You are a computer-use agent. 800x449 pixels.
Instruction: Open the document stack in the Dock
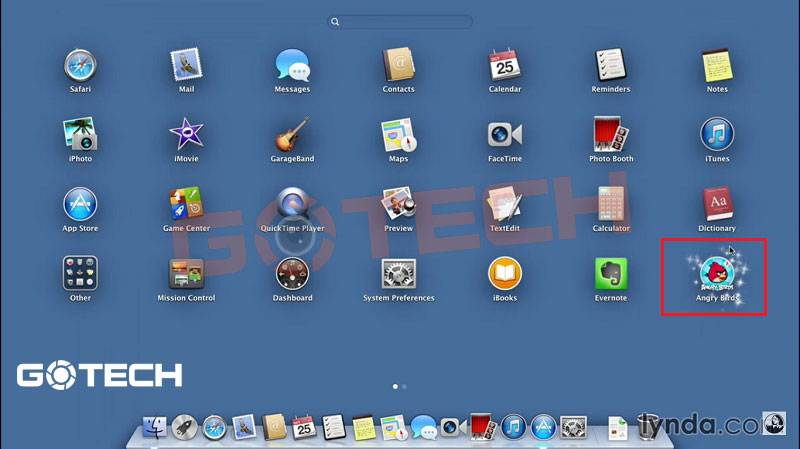[x=617, y=428]
